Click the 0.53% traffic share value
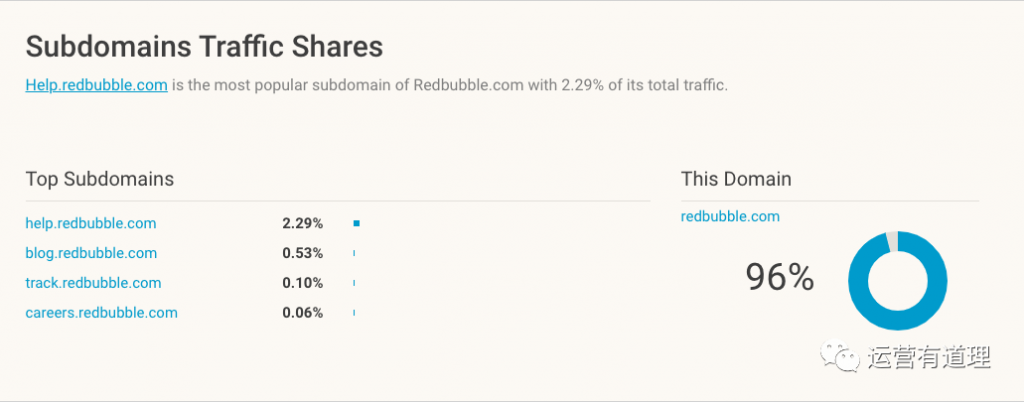 tap(302, 253)
